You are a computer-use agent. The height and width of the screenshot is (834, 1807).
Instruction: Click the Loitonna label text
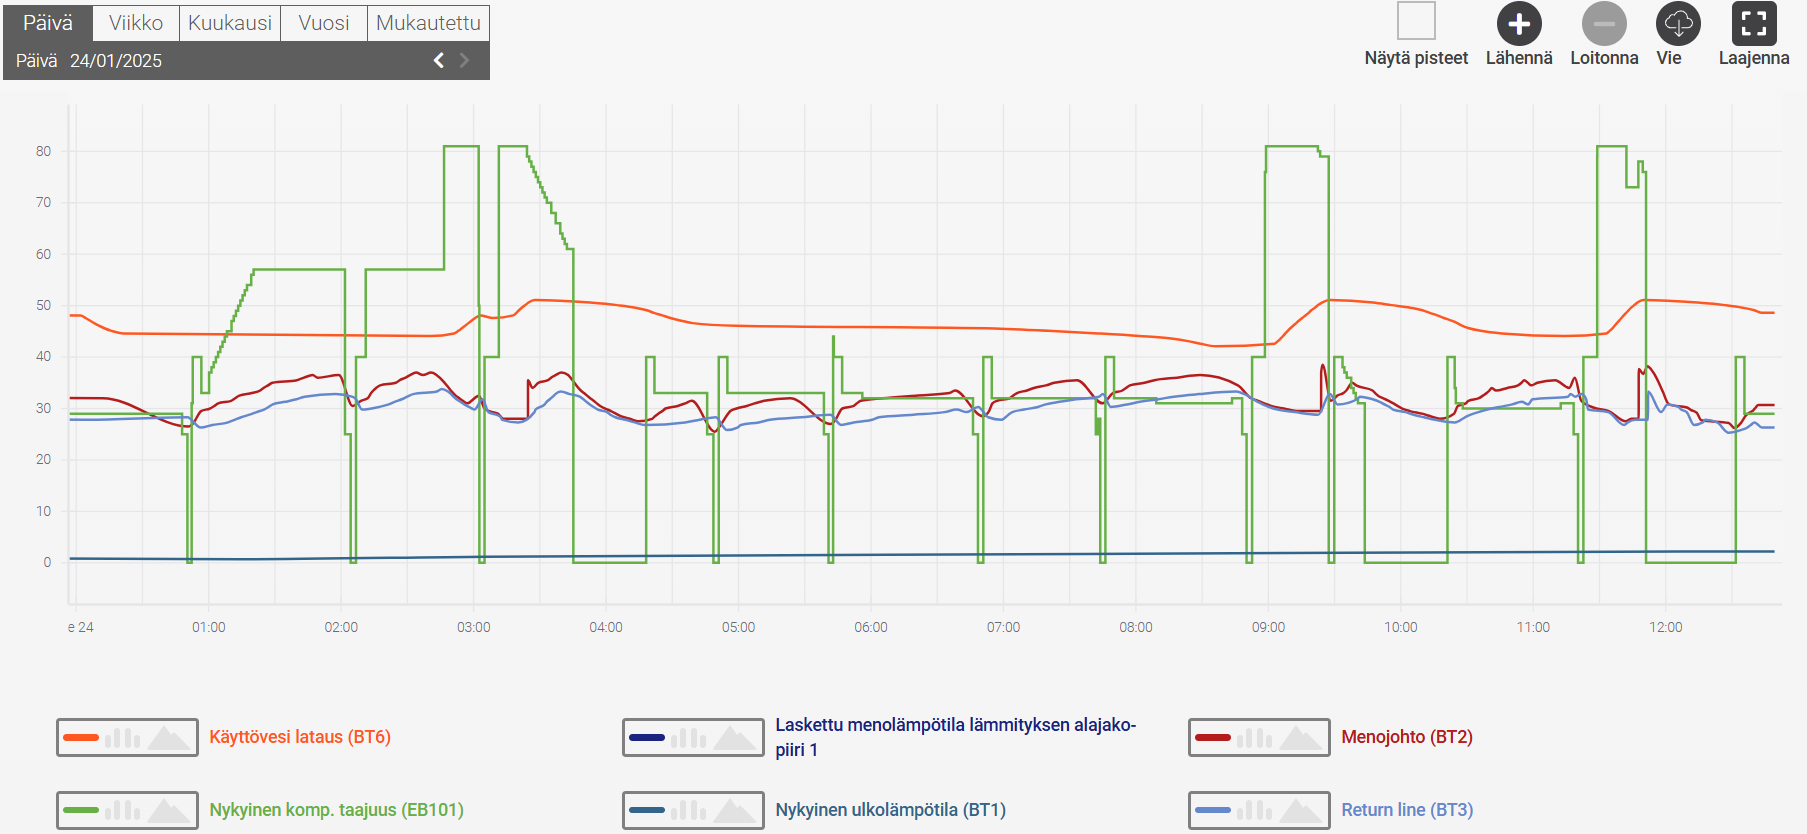(1604, 58)
